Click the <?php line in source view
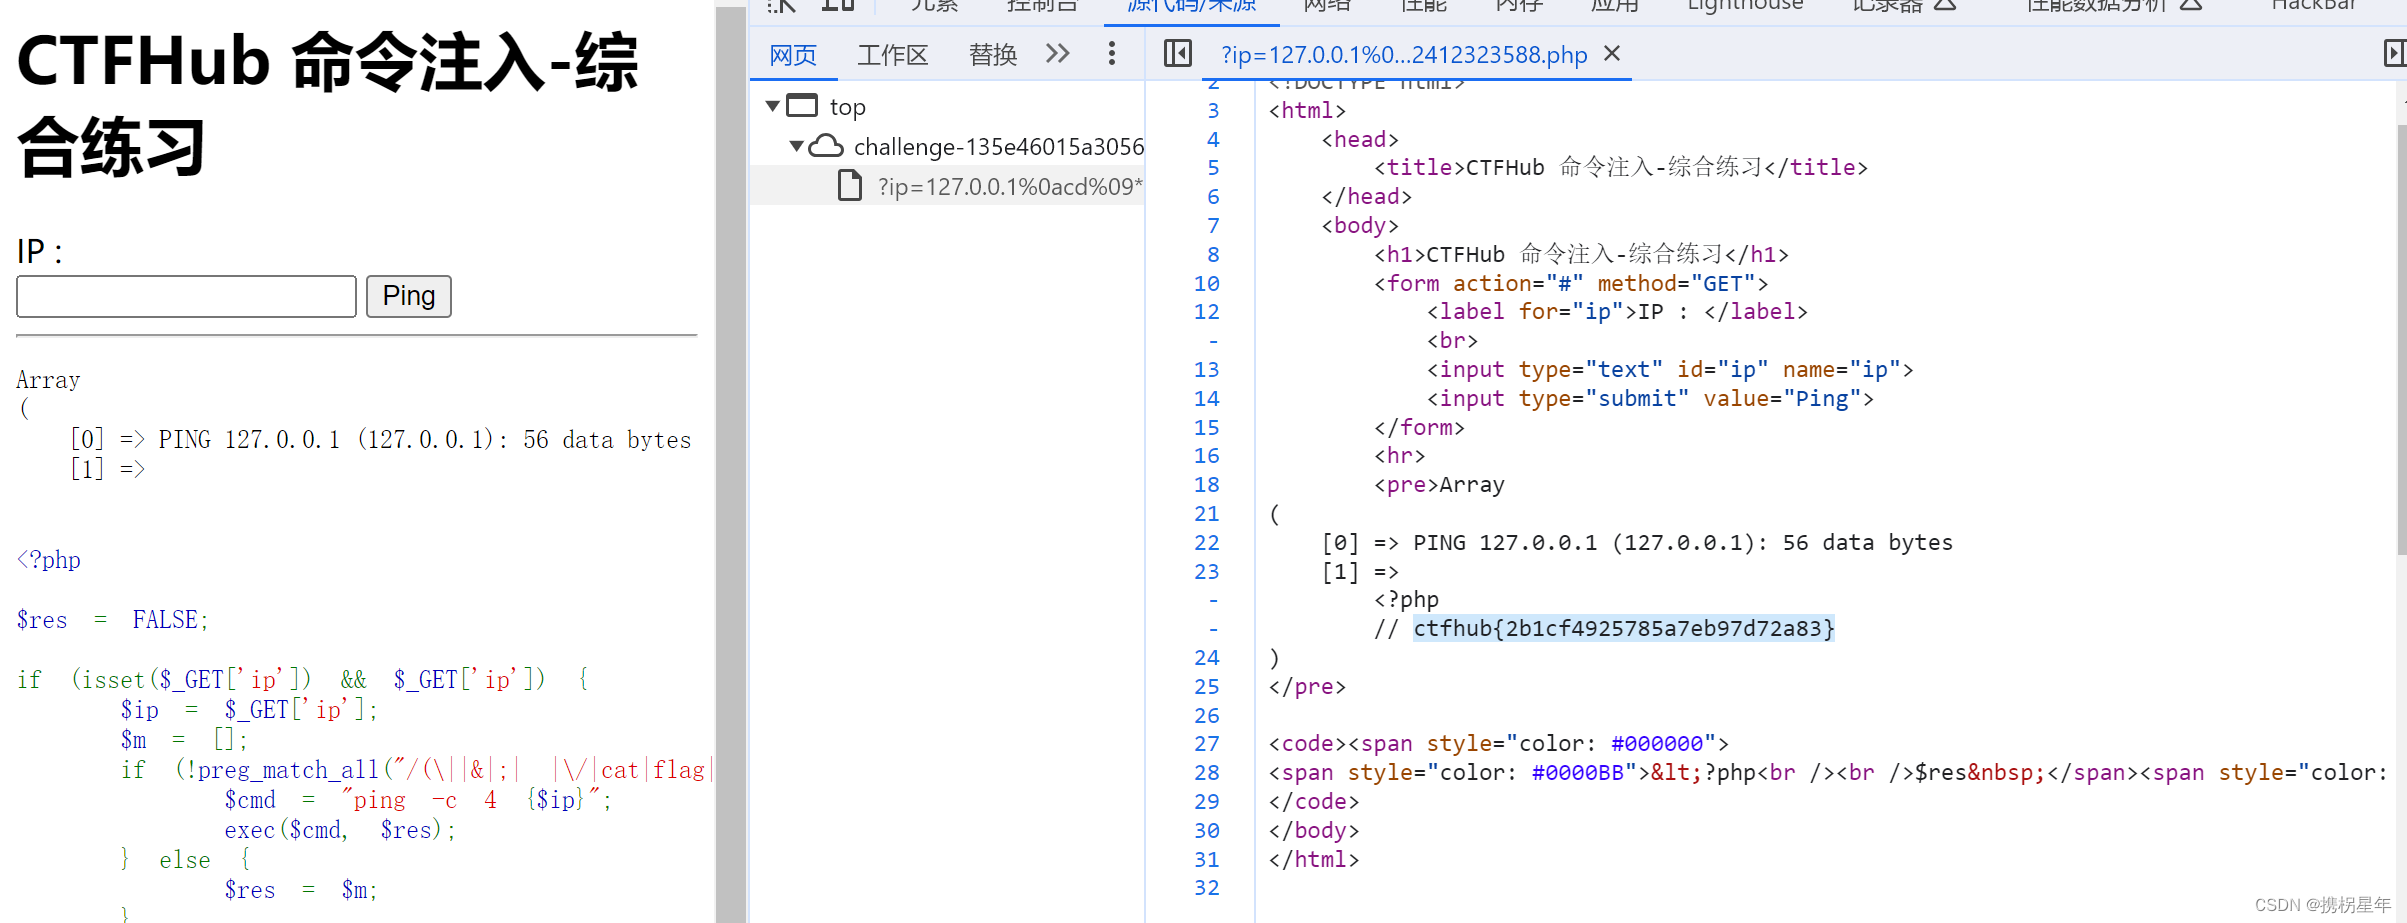The height and width of the screenshot is (923, 2407). pos(1406,599)
